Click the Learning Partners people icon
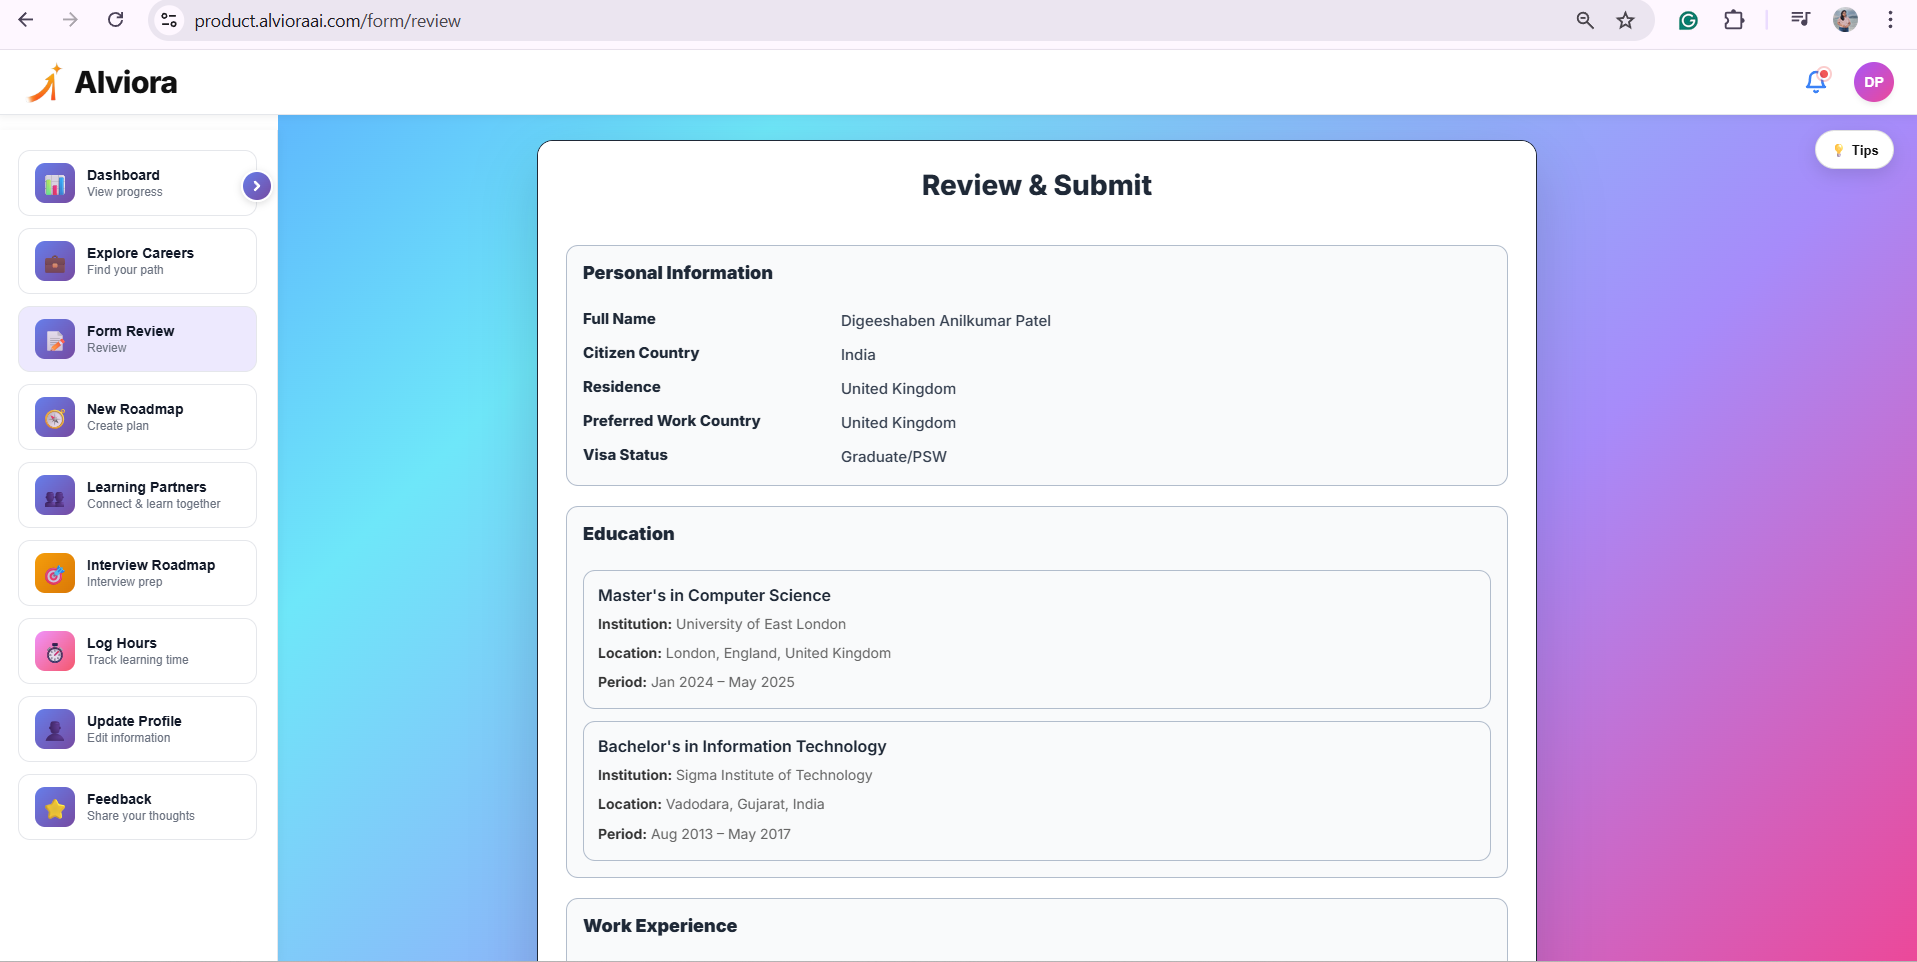 [55, 495]
